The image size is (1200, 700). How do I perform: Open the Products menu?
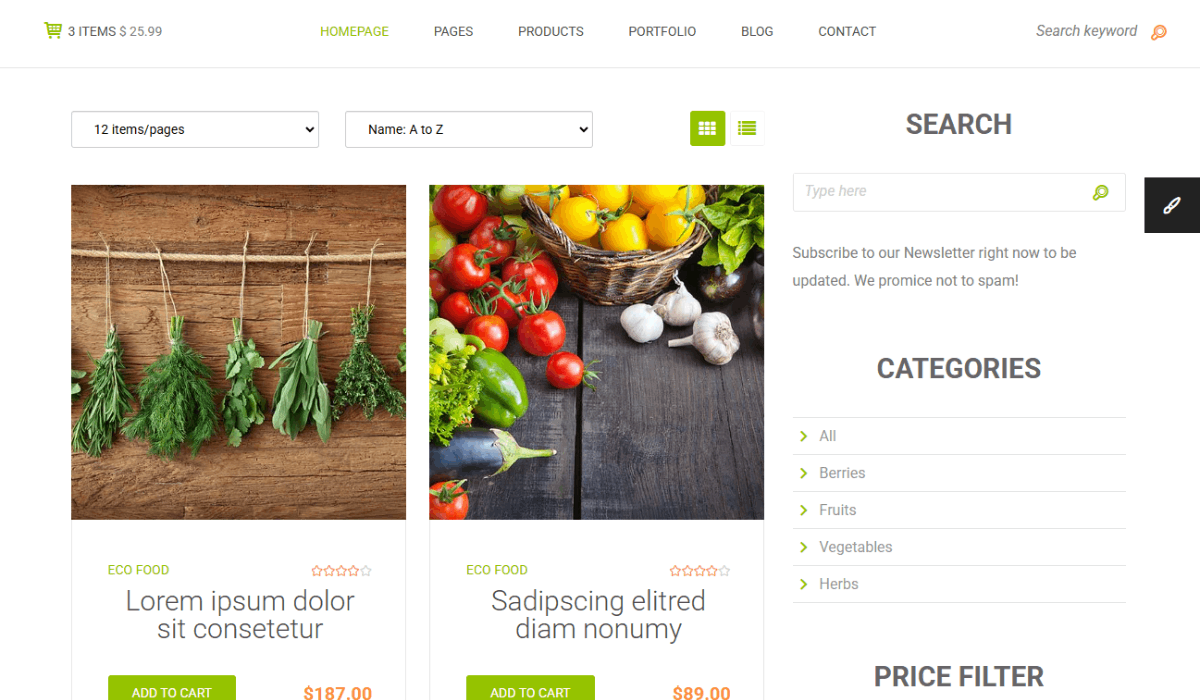(x=551, y=31)
